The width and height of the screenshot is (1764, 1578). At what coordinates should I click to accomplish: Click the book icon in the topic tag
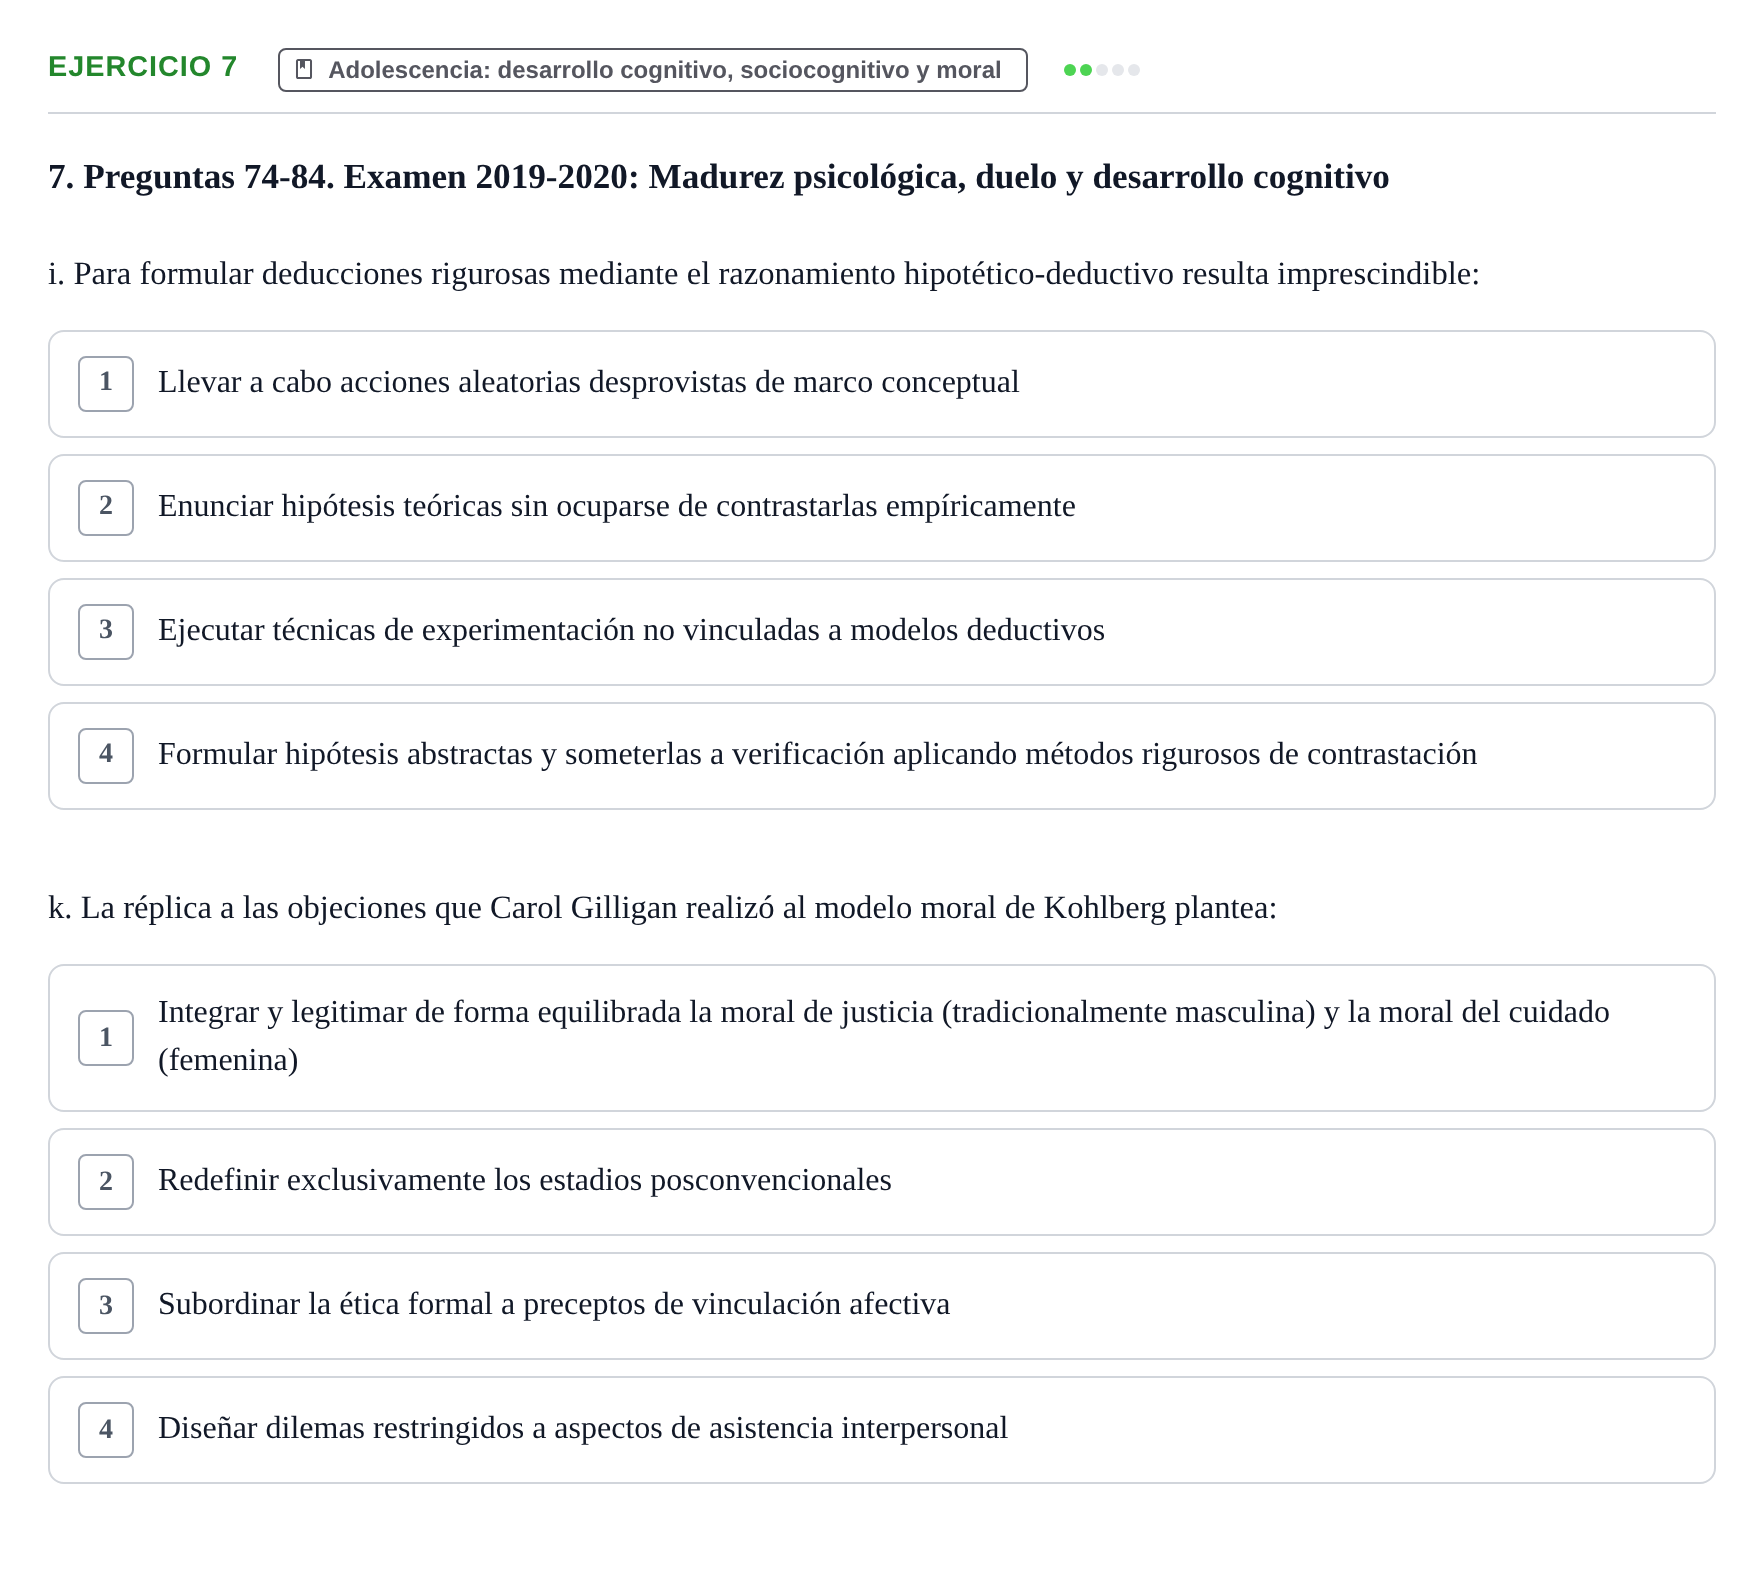pyautogui.click(x=305, y=69)
